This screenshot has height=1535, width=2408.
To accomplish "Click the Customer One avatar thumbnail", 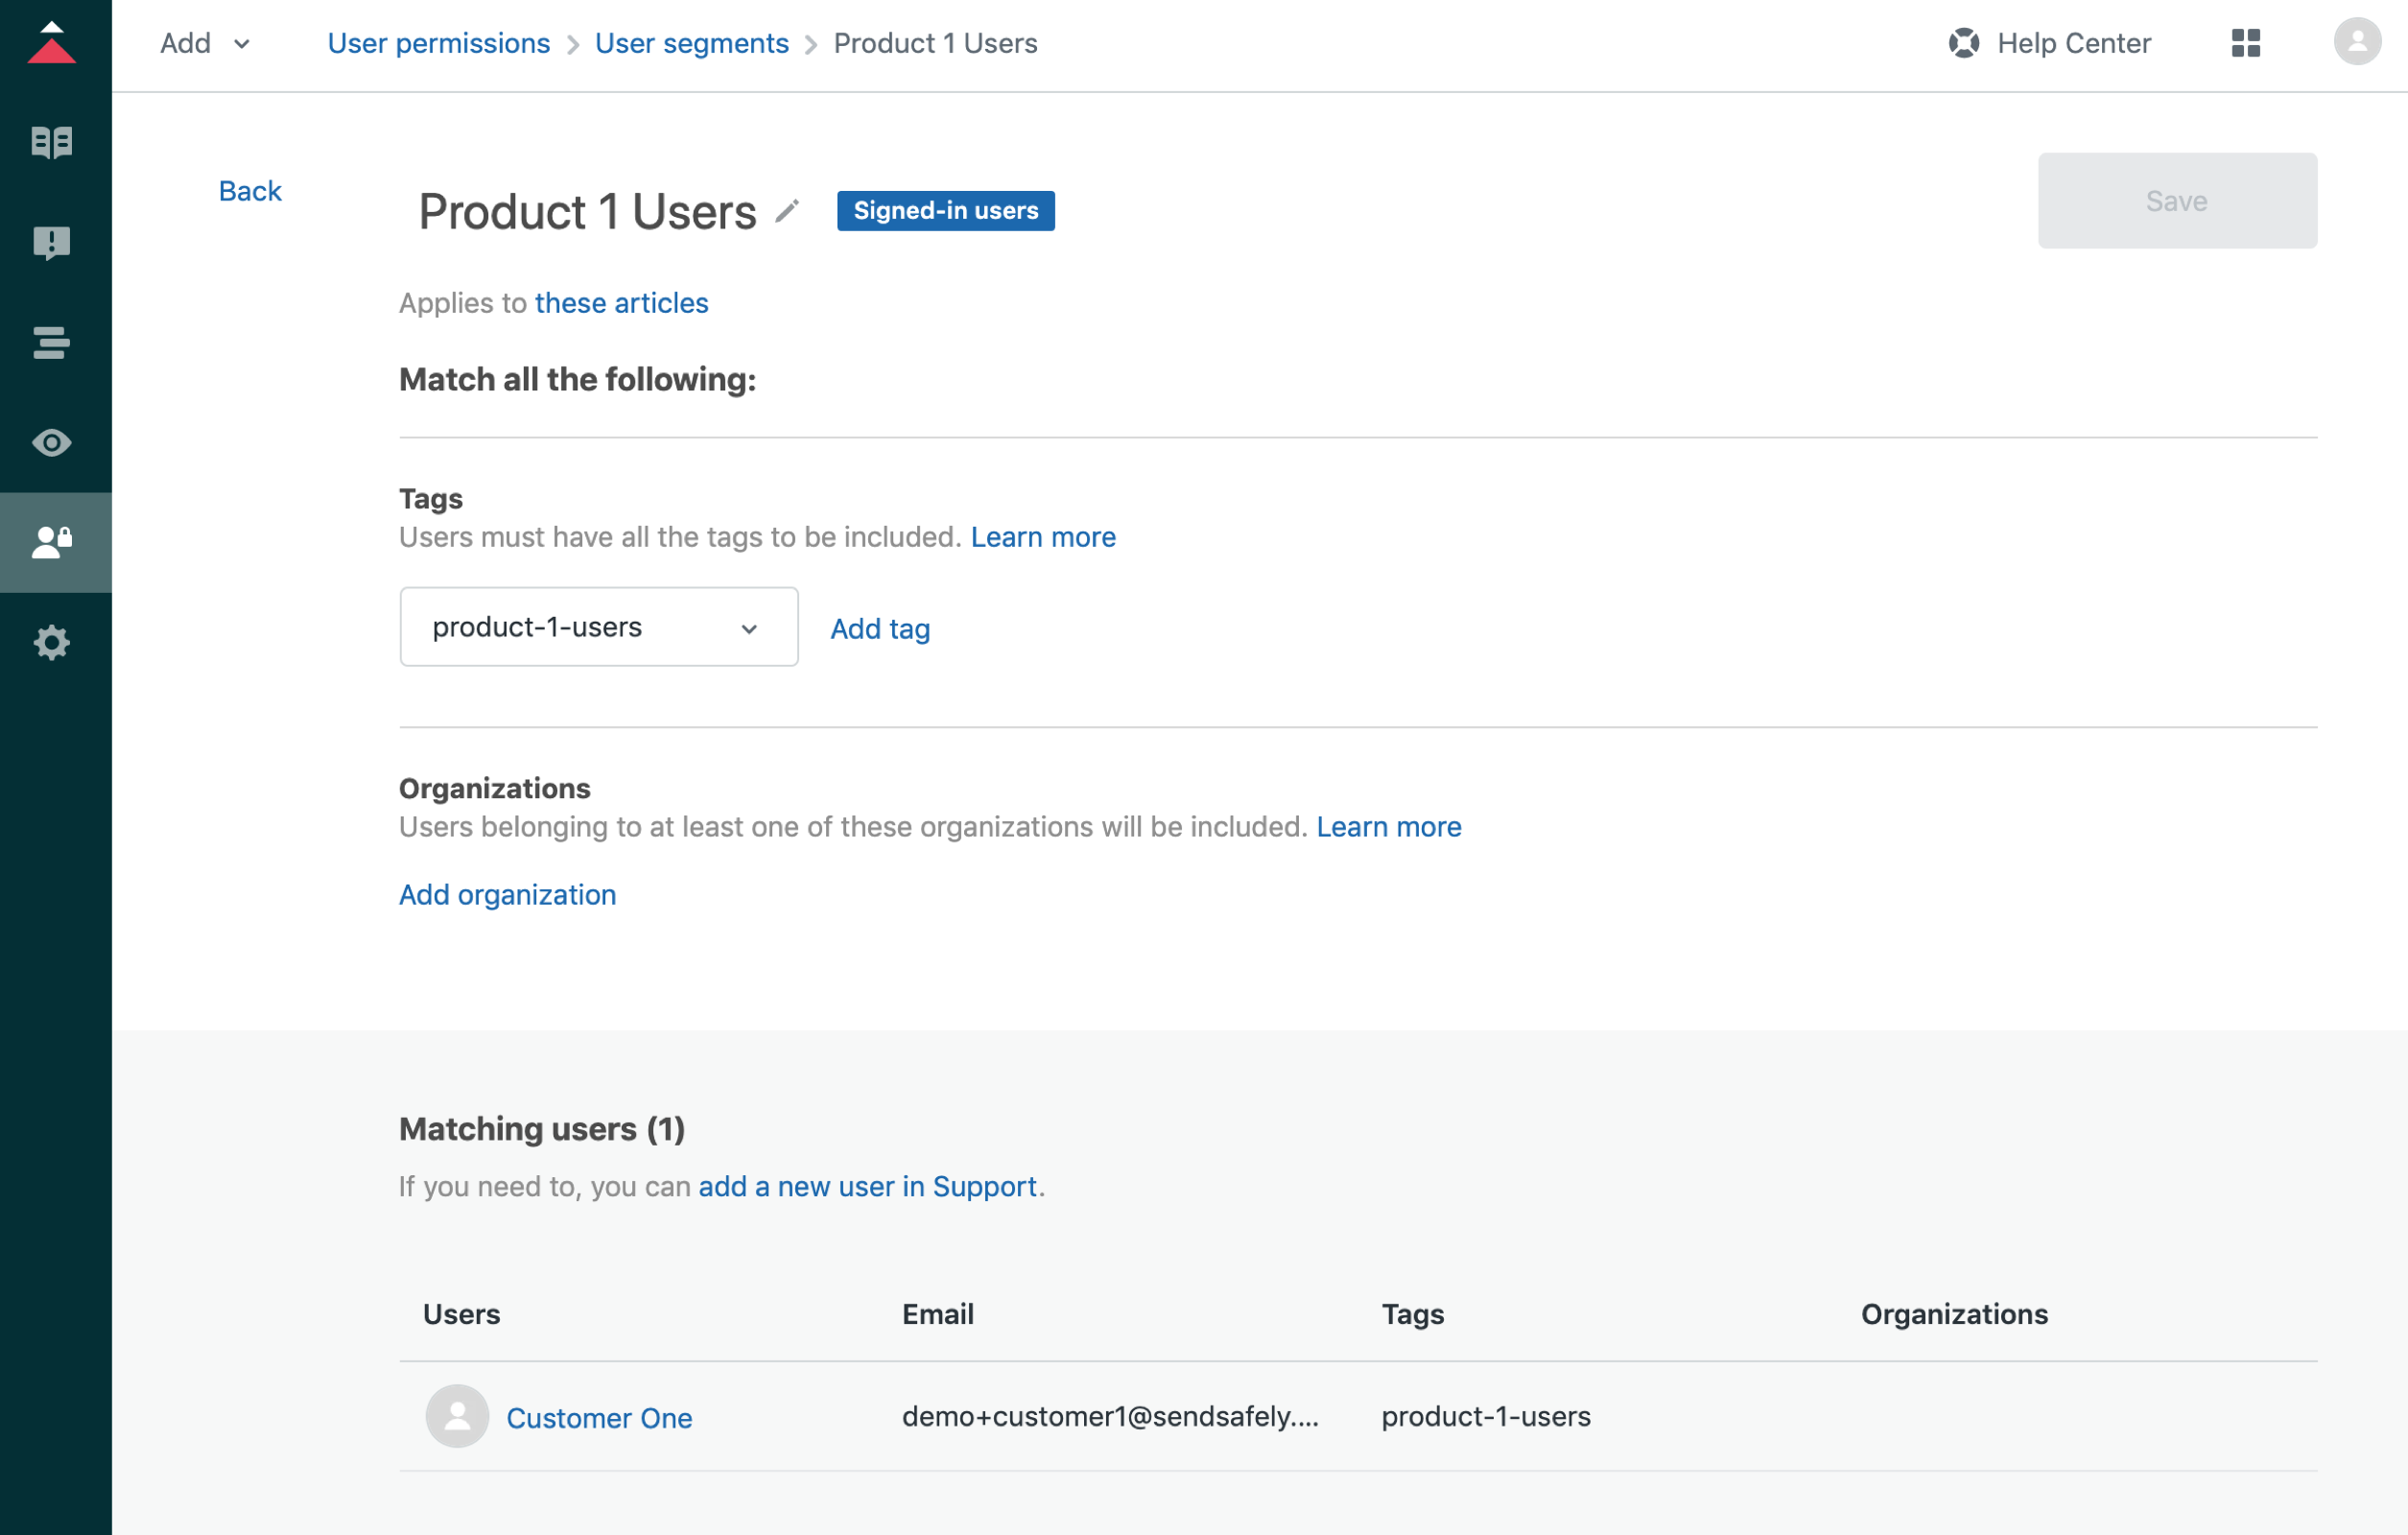I will click(457, 1415).
